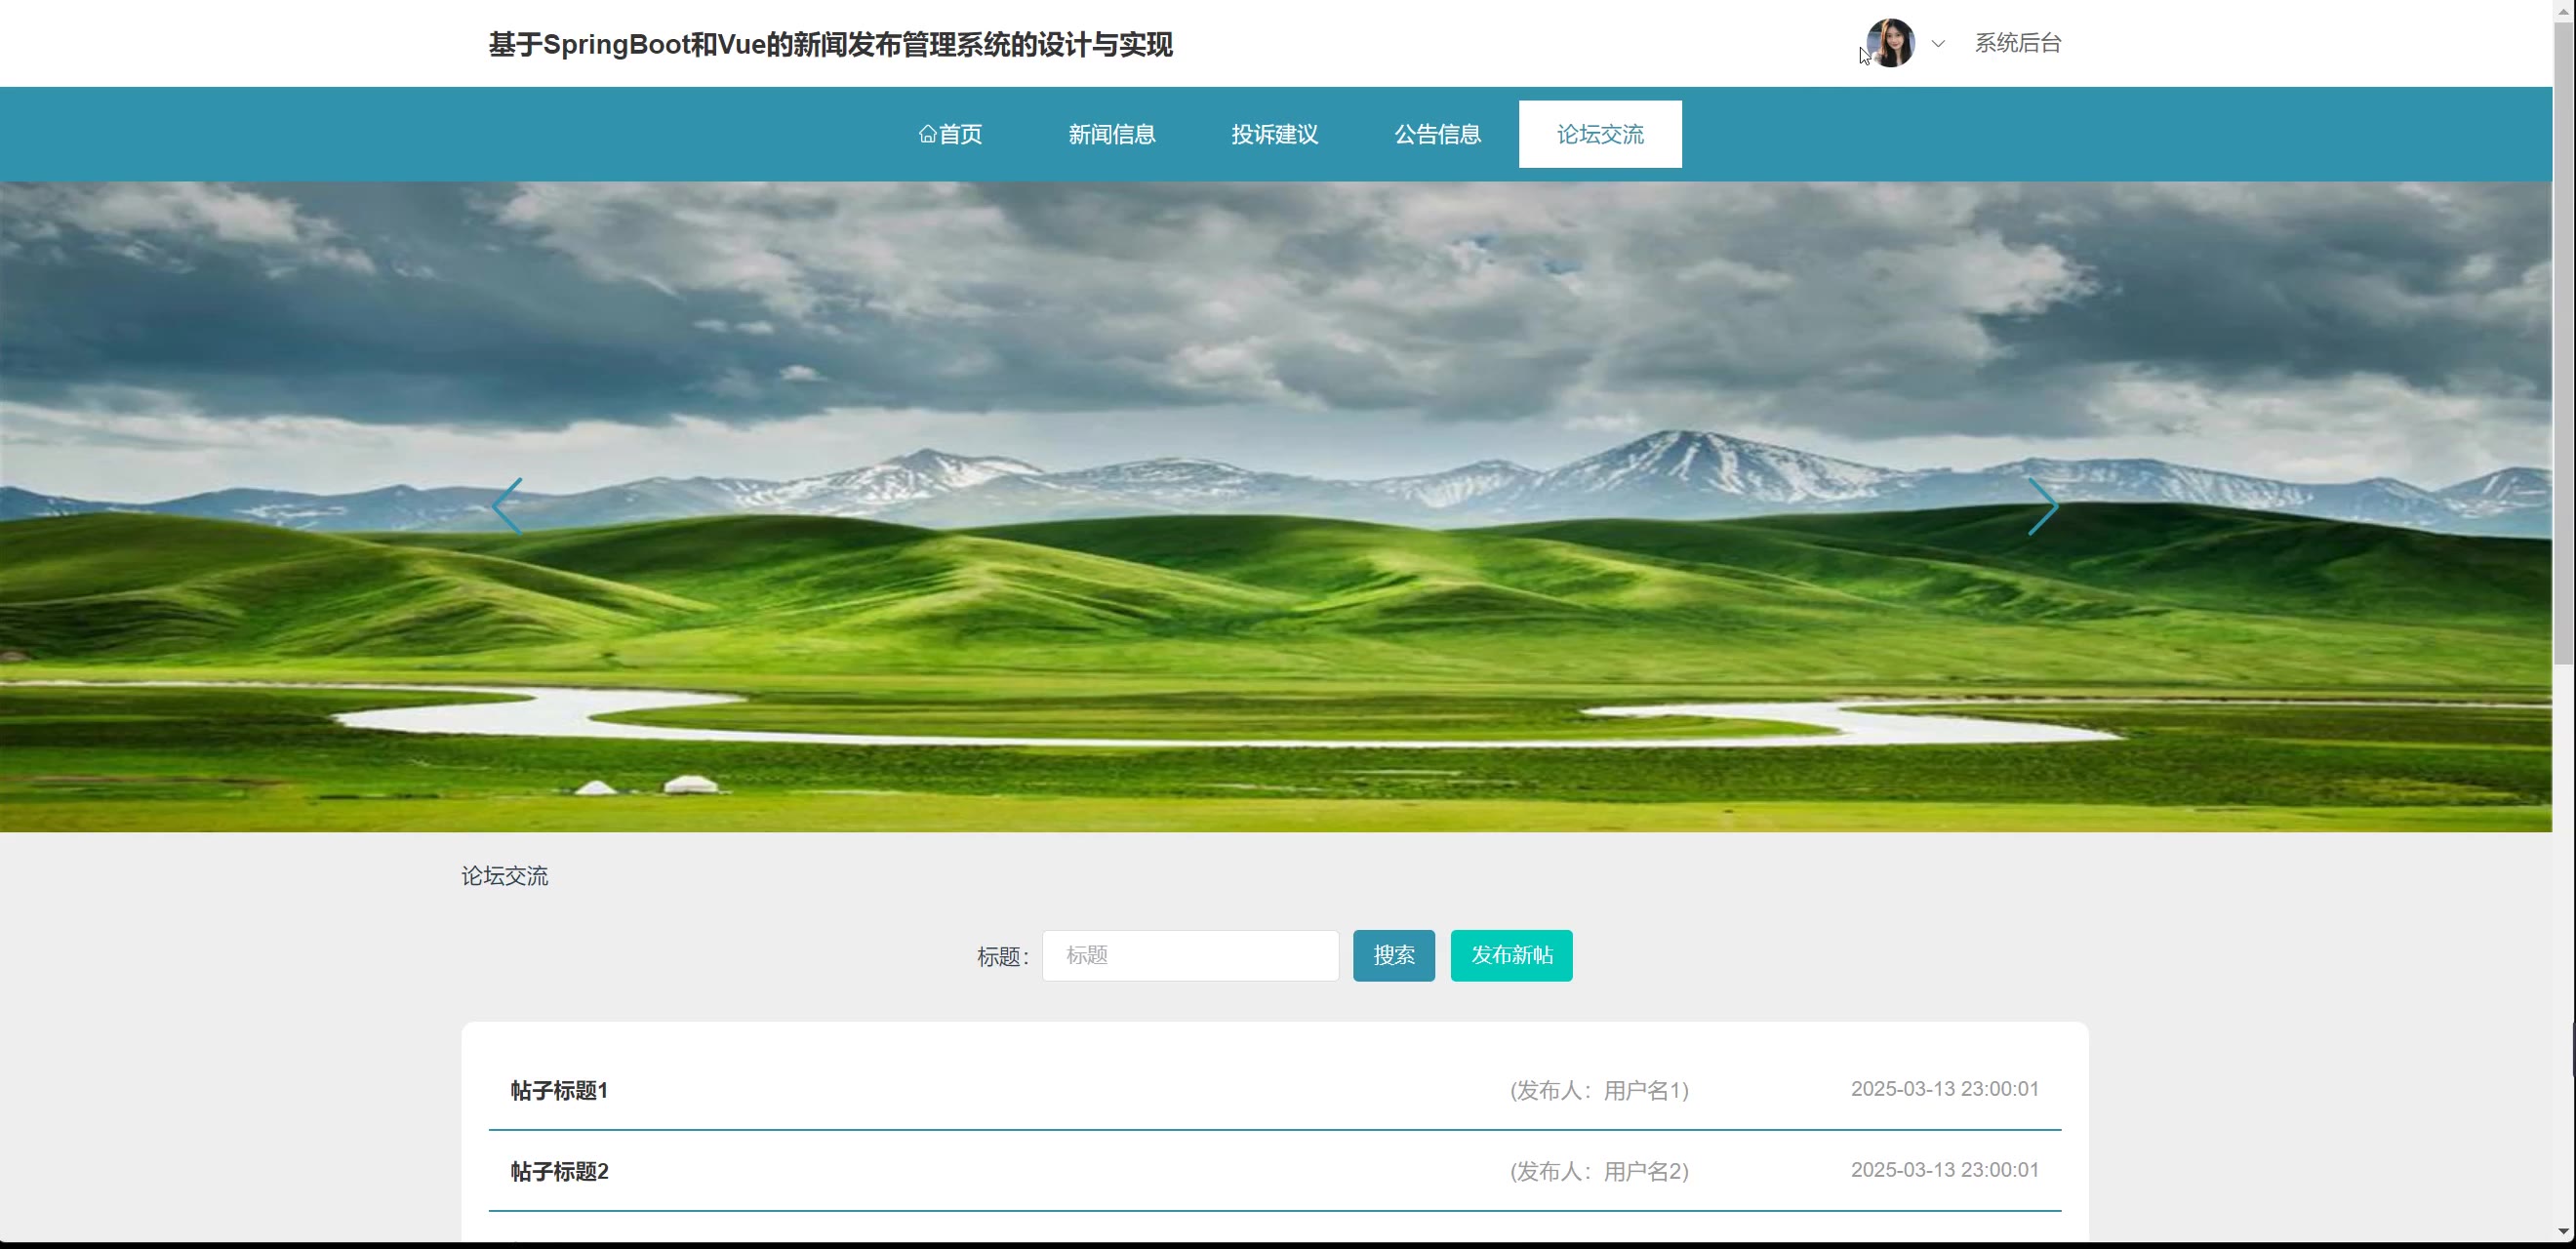Click the site title heading

tap(830, 45)
